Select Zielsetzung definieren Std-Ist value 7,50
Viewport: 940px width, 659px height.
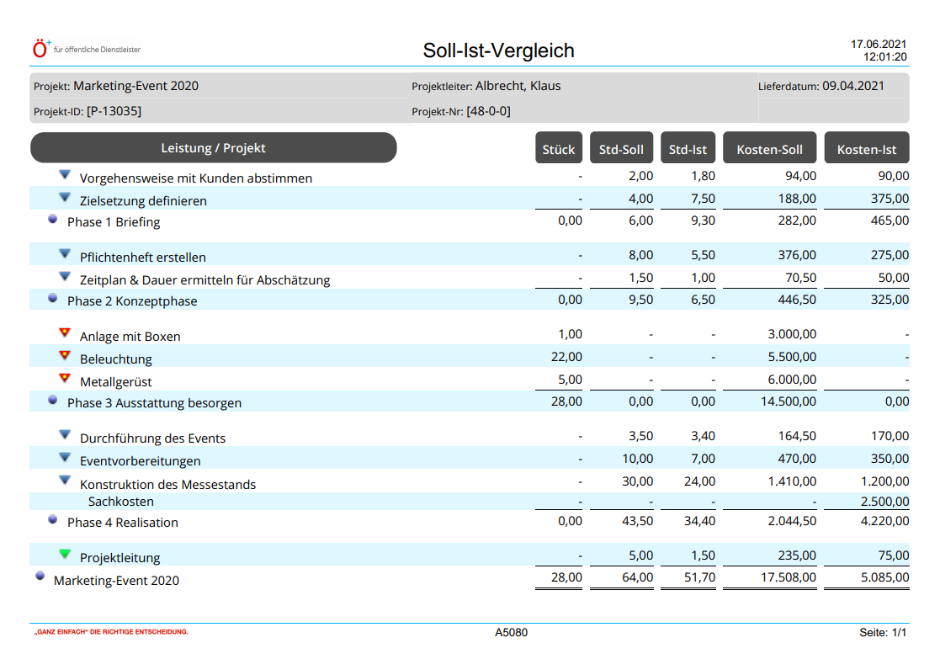pos(703,198)
